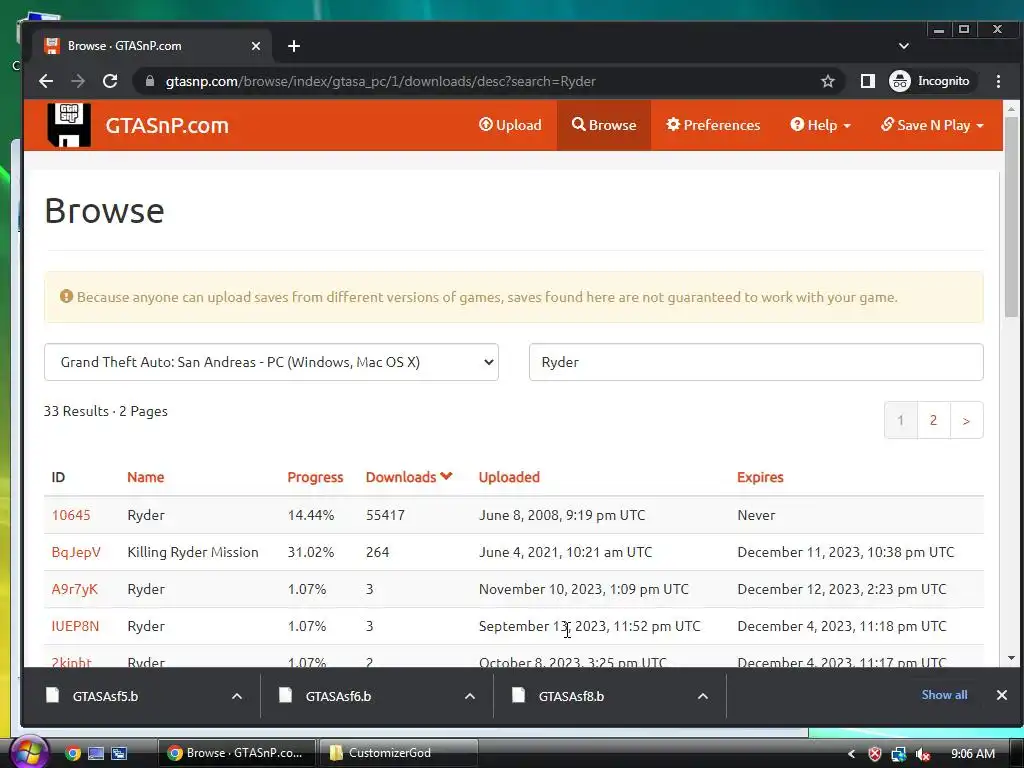Viewport: 1024px width, 768px height.
Task: Open save ID BqJepV
Action: (76, 552)
